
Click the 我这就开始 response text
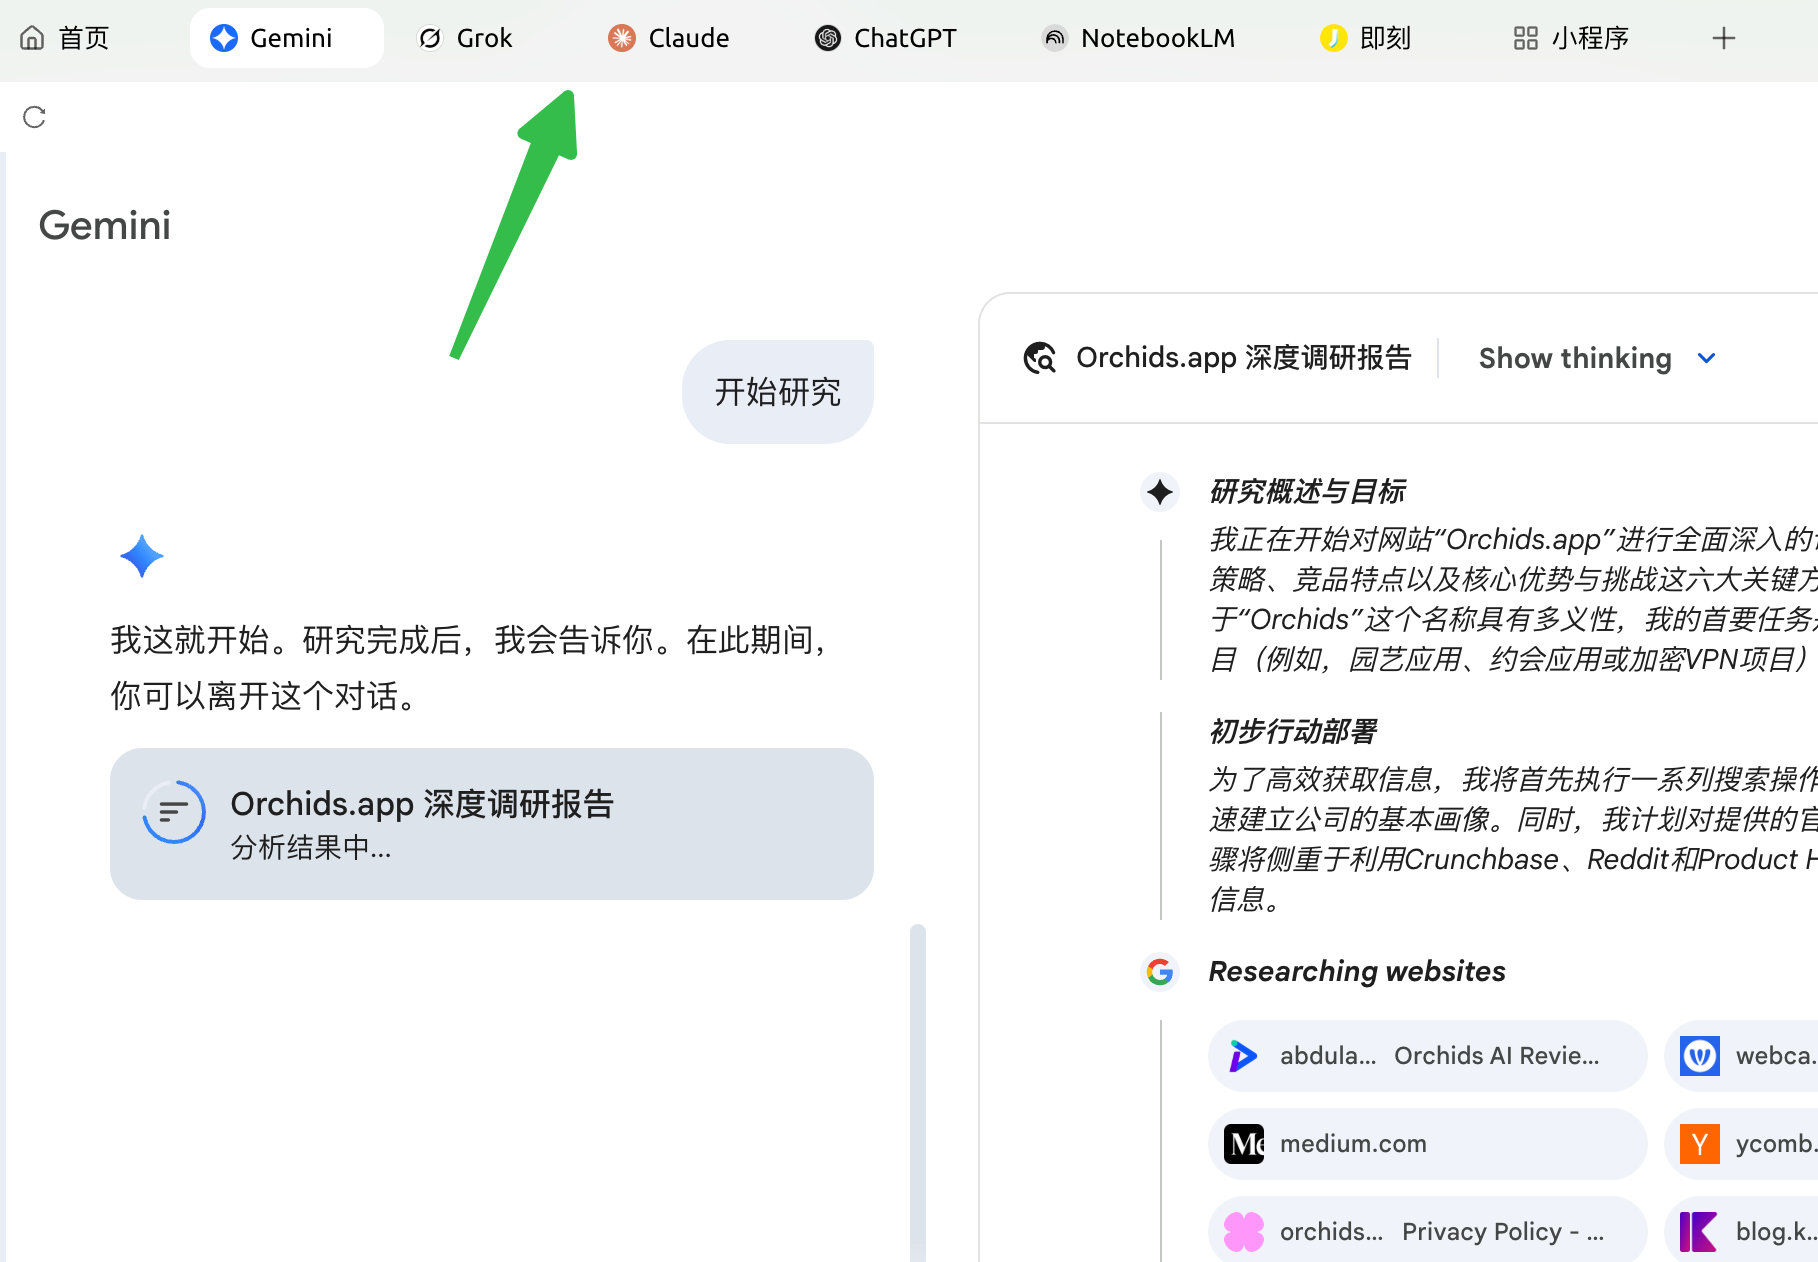tap(472, 668)
